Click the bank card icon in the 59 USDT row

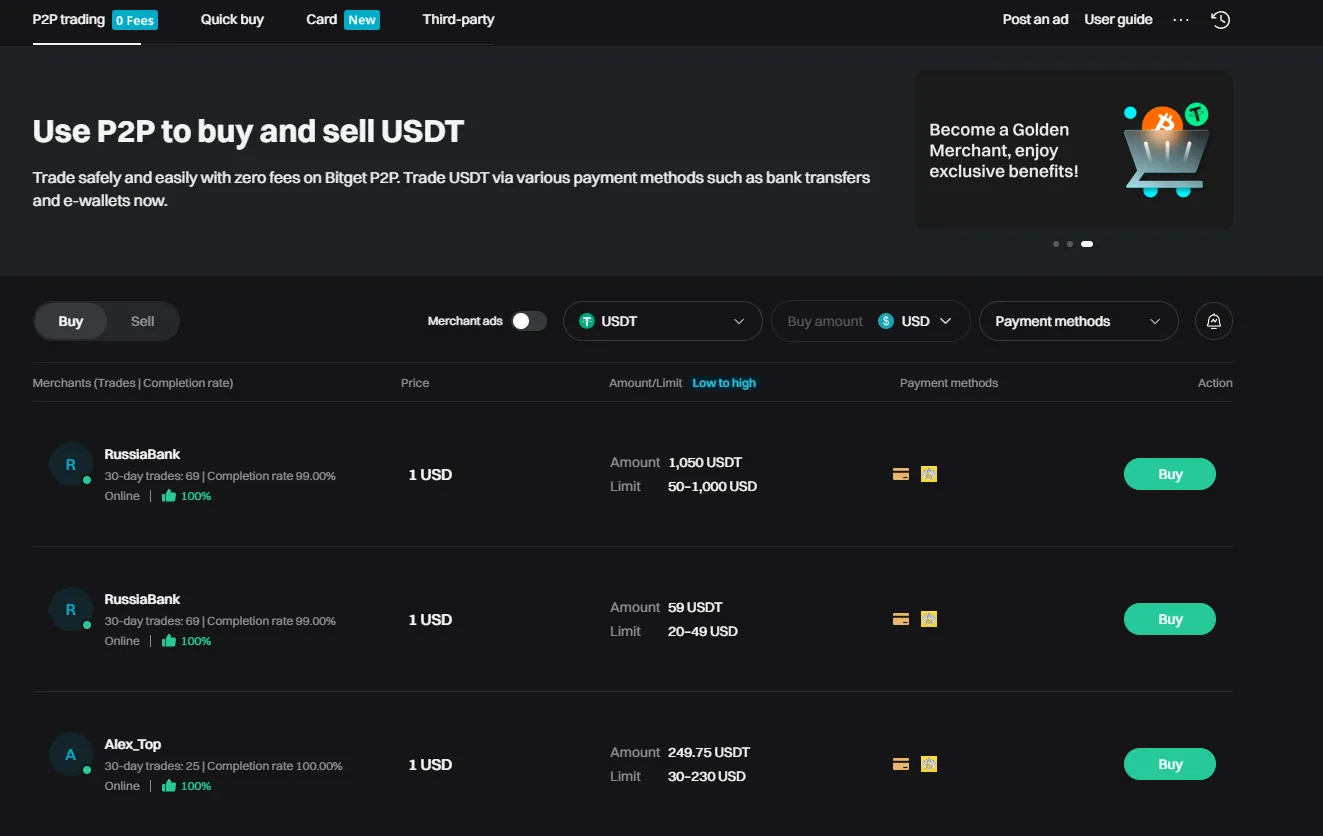pos(901,619)
